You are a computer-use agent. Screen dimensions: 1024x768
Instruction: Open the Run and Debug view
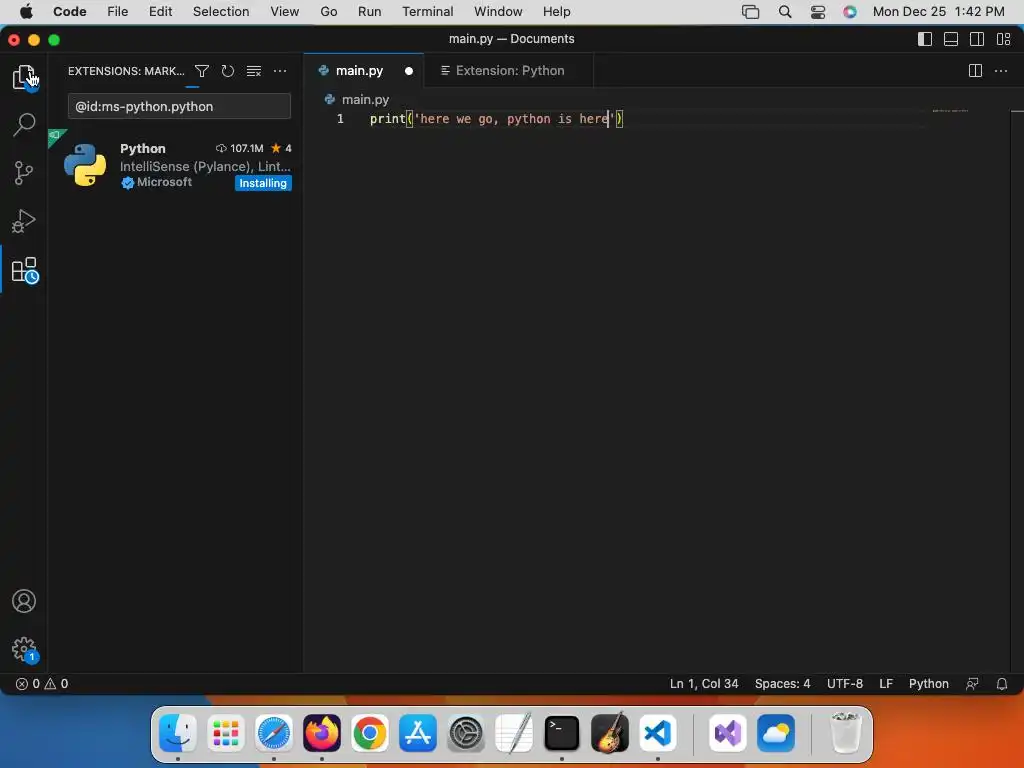pos(24,221)
